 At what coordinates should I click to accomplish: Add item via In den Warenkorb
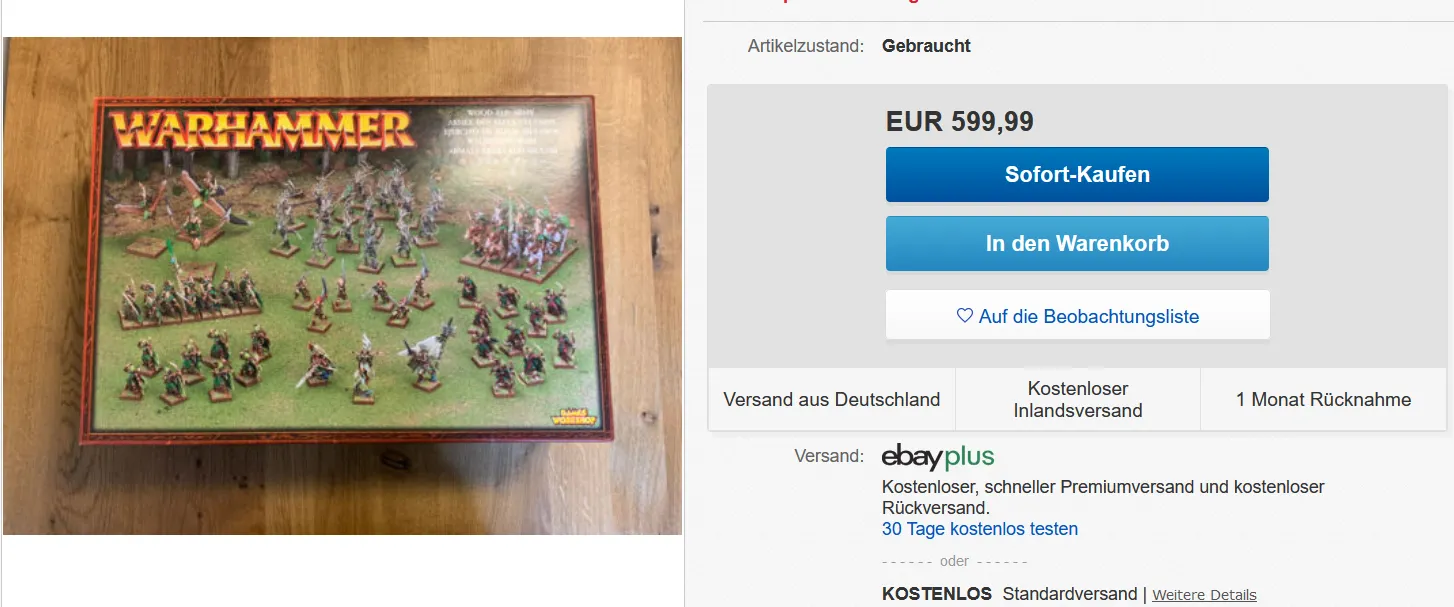tap(1077, 243)
